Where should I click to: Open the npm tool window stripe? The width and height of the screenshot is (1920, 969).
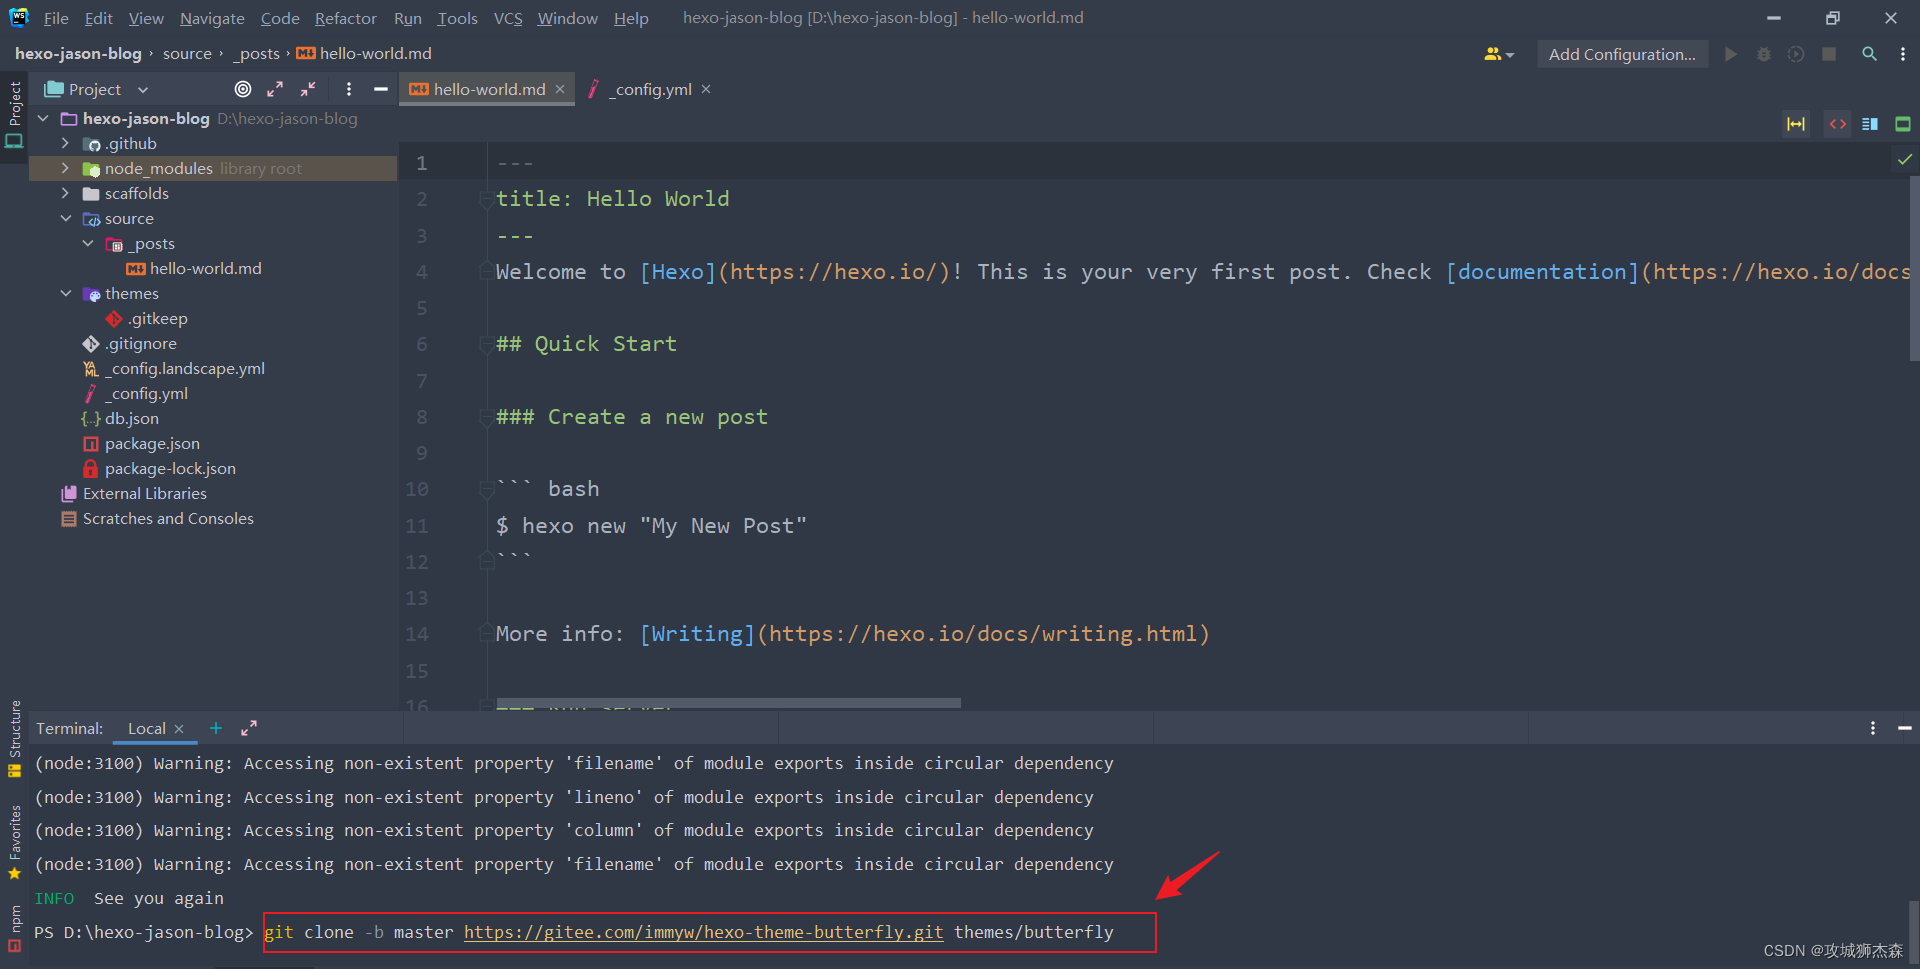14,928
